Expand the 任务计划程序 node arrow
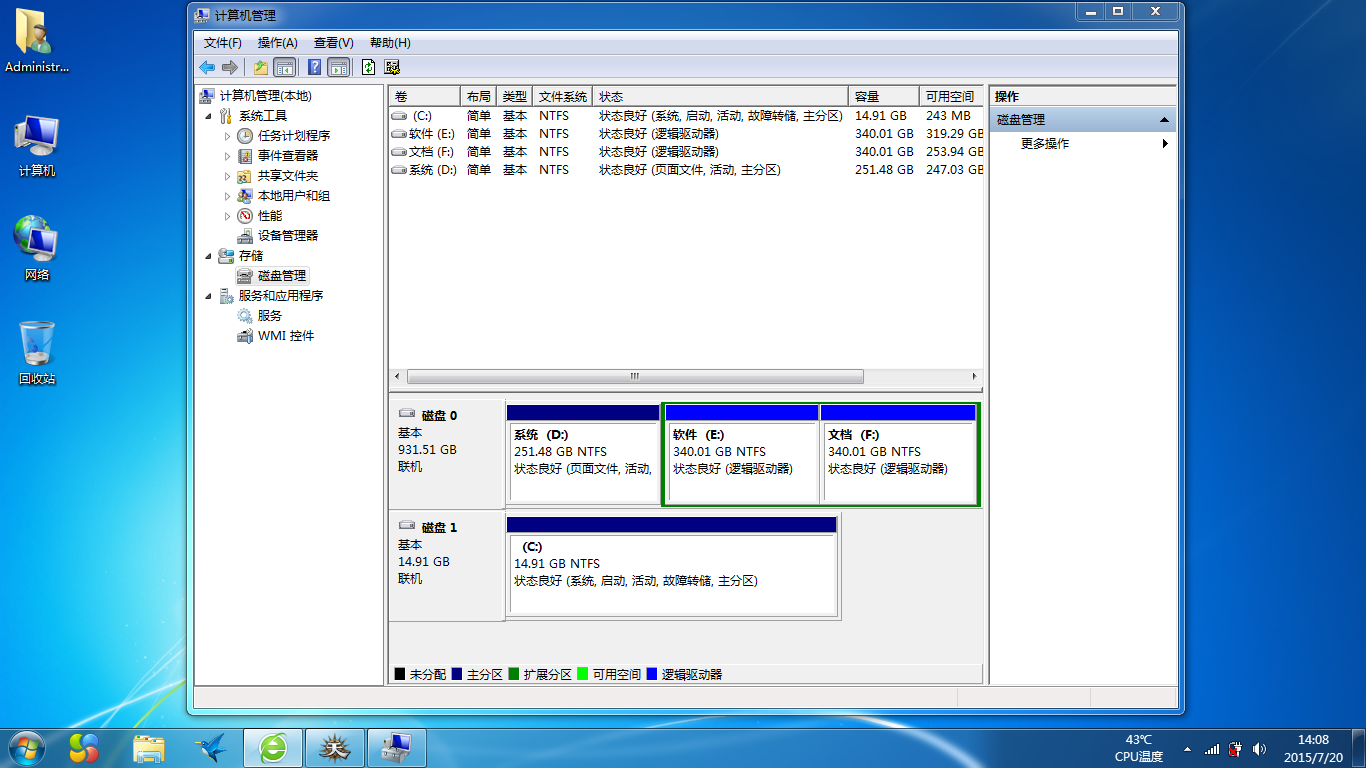The height and width of the screenshot is (768, 1366). pos(228,136)
